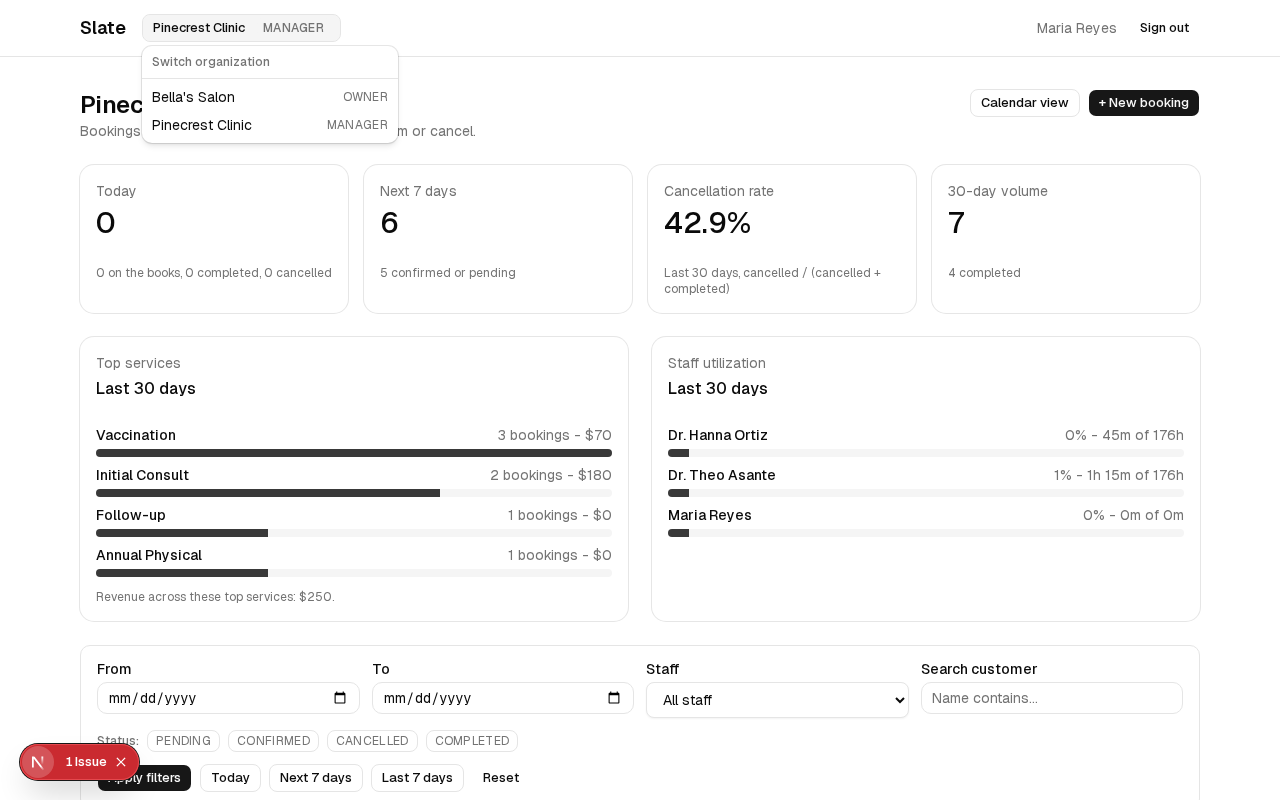
Task: Create a new booking
Action: [x=1144, y=103]
